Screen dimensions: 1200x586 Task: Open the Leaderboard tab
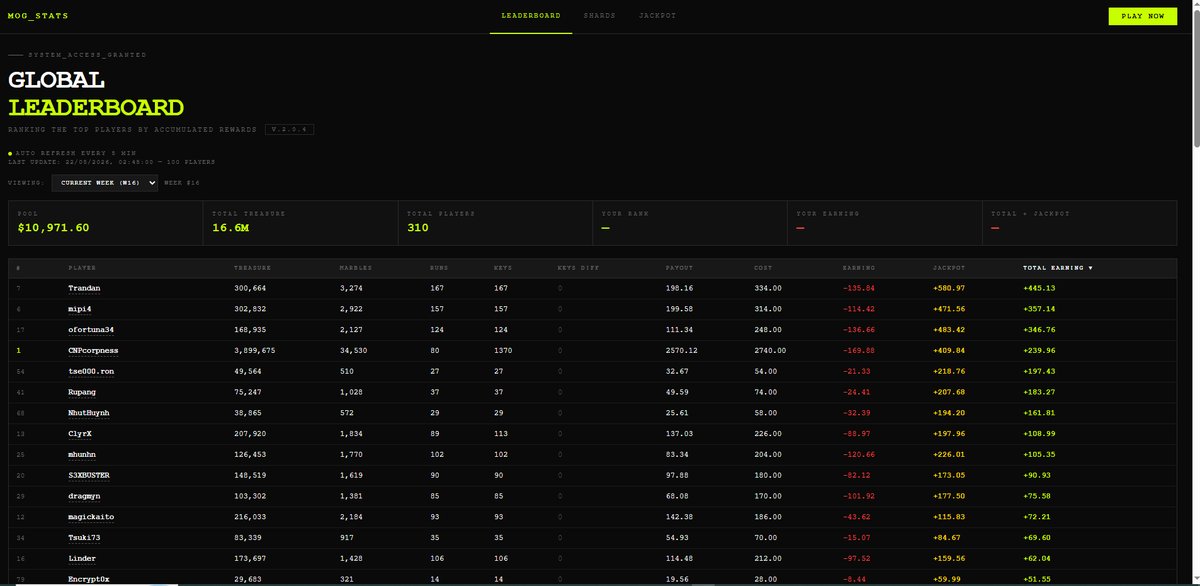click(x=530, y=16)
